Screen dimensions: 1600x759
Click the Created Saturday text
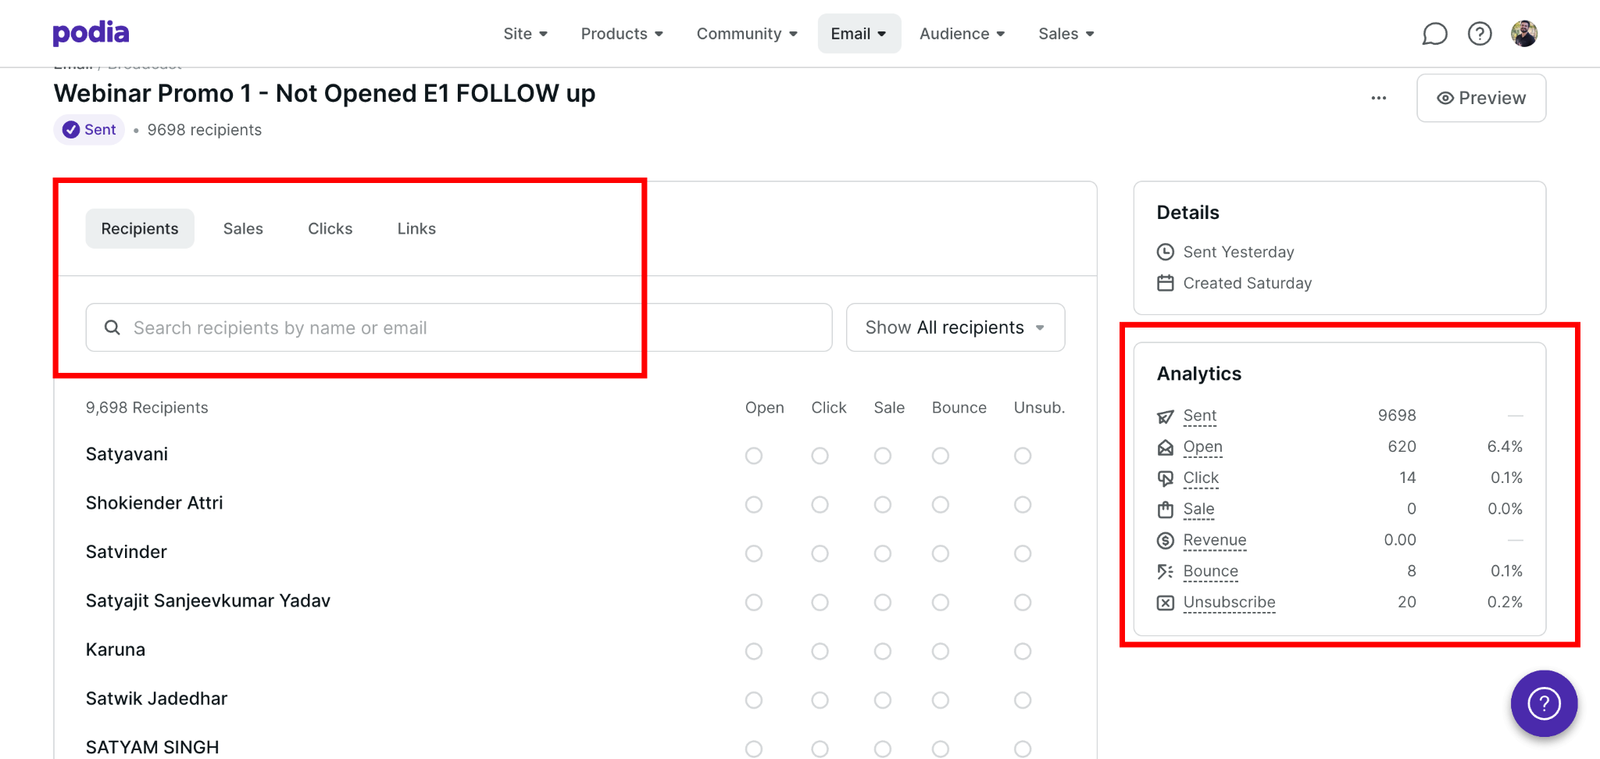click(1247, 283)
